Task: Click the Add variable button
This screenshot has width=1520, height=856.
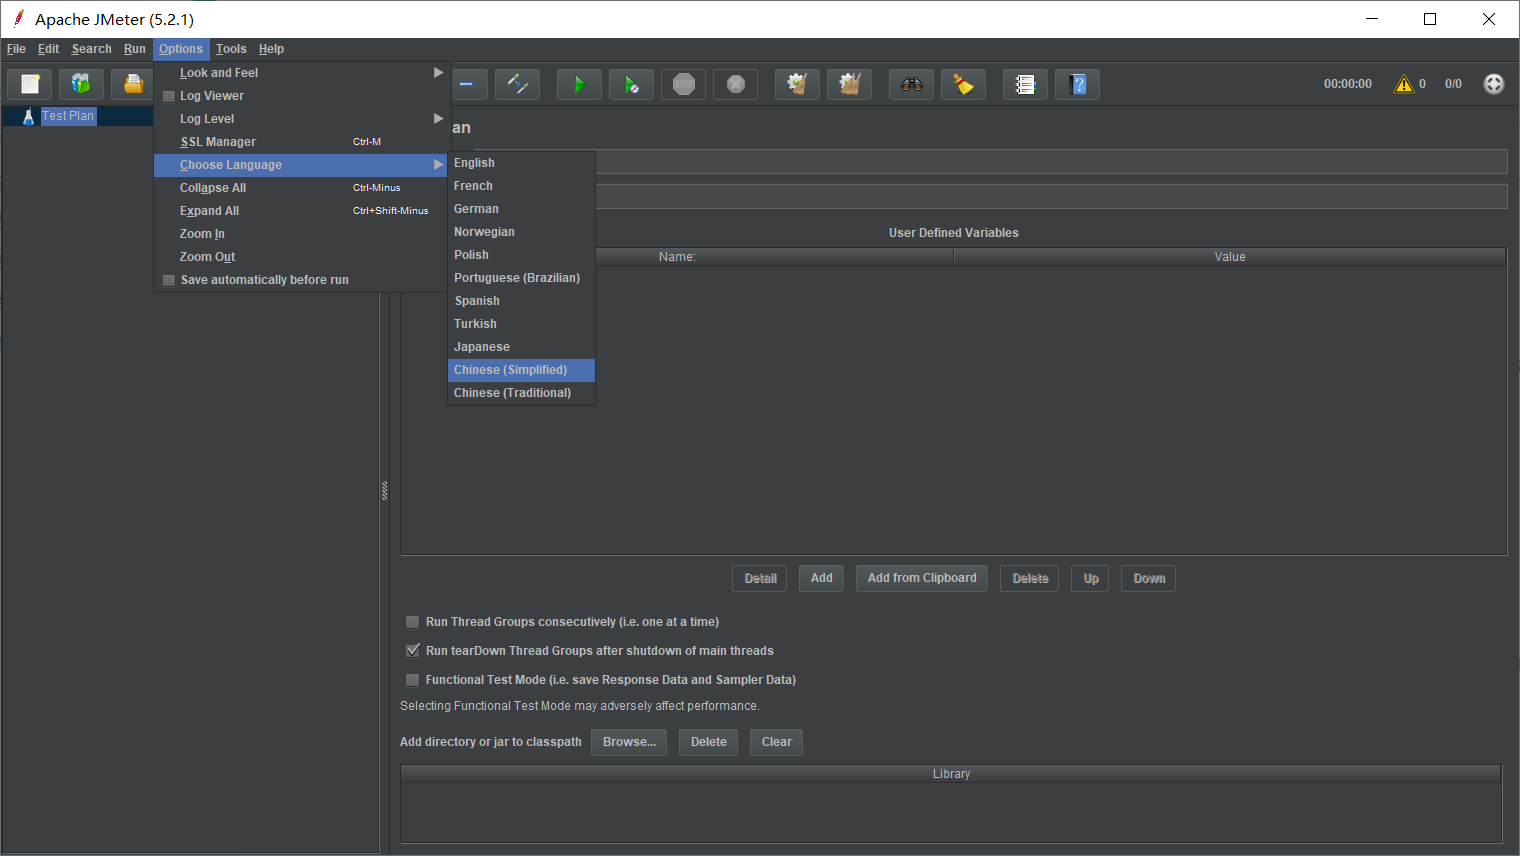Action: click(x=822, y=578)
